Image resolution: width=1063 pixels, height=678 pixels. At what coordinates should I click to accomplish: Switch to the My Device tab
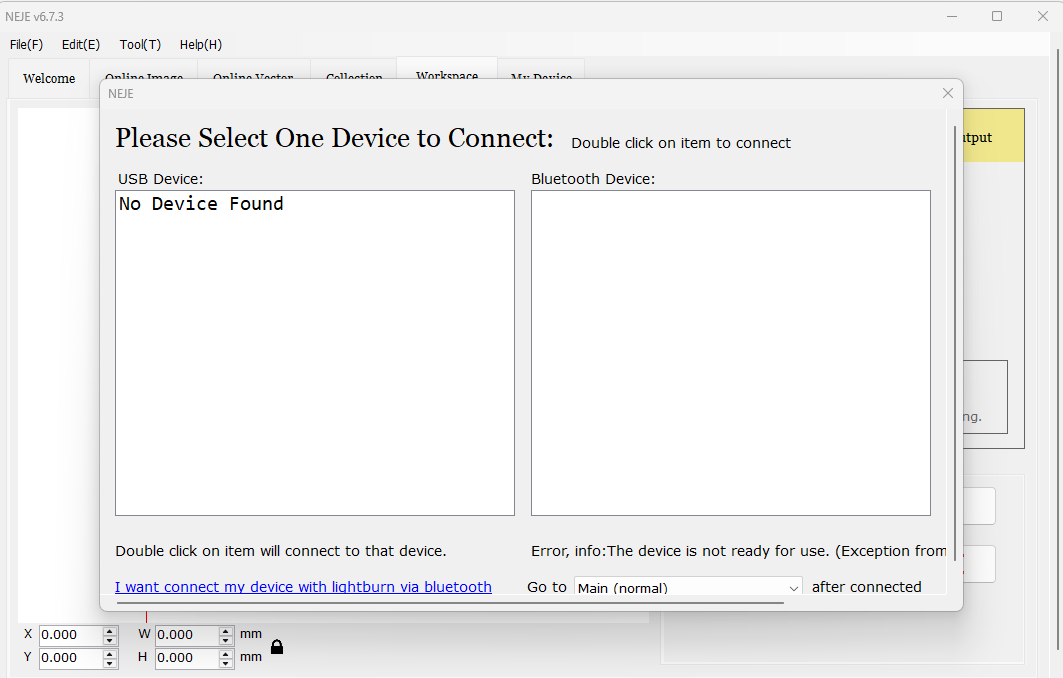541,71
